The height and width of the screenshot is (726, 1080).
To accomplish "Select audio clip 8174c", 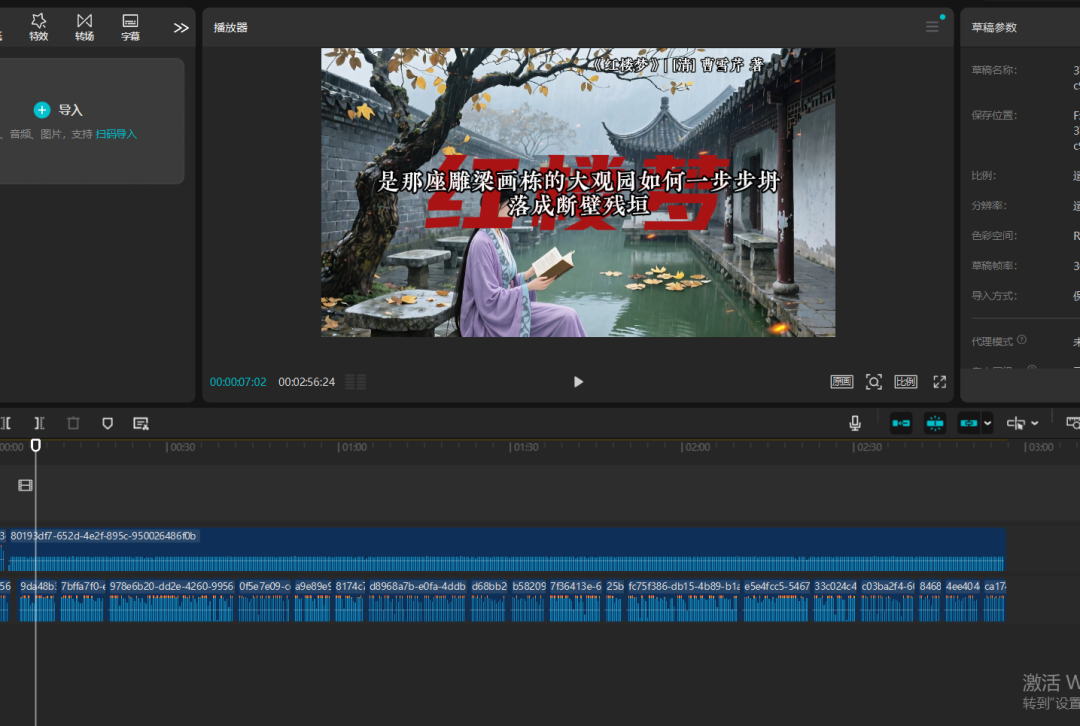I will (350, 601).
